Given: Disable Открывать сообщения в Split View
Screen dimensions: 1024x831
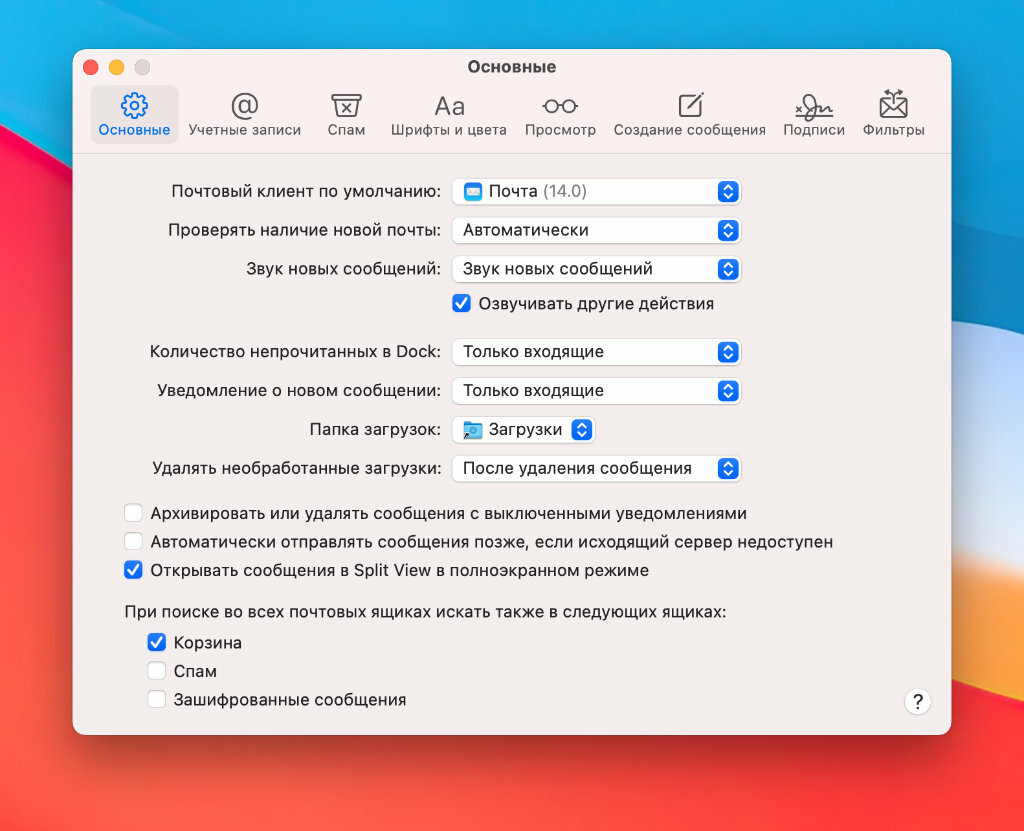Looking at the screenshot, I should pos(133,570).
